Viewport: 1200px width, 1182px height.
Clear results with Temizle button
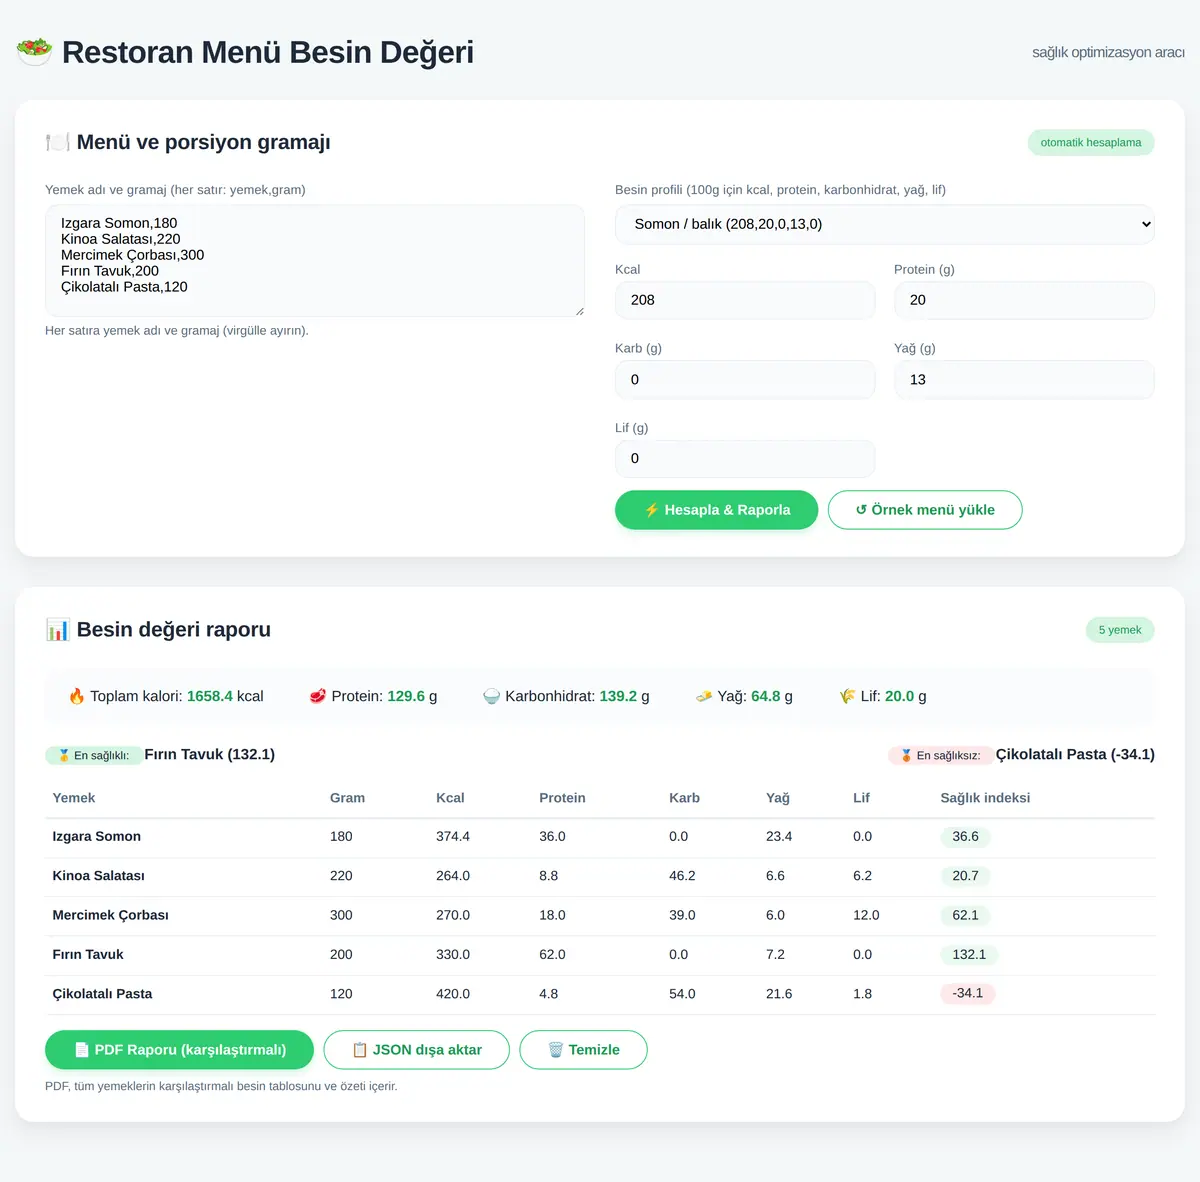[583, 1050]
